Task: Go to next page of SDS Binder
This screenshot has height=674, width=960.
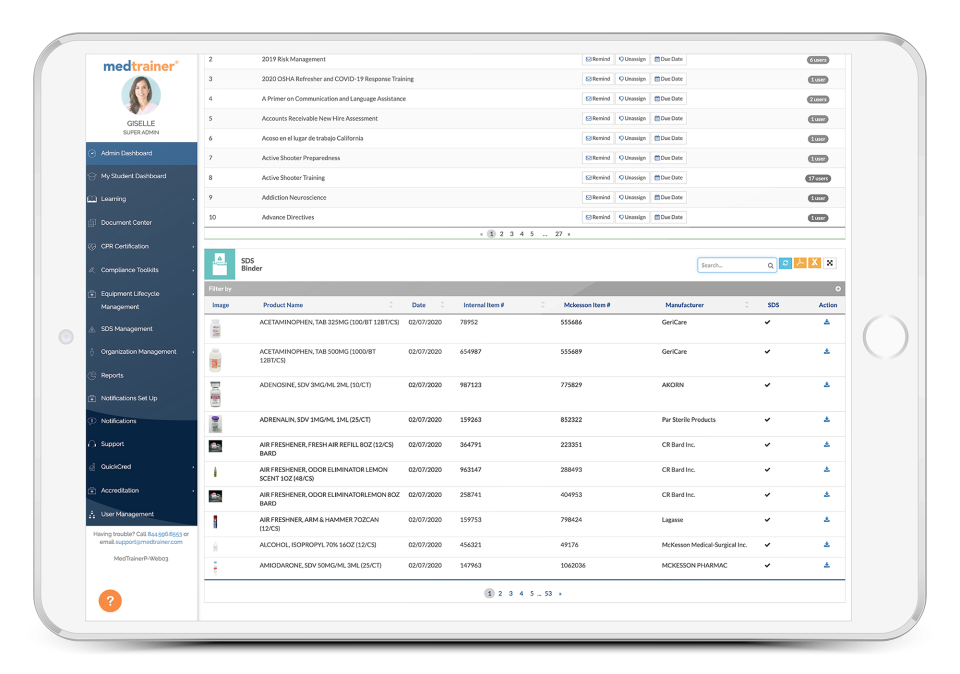Action: [560, 594]
